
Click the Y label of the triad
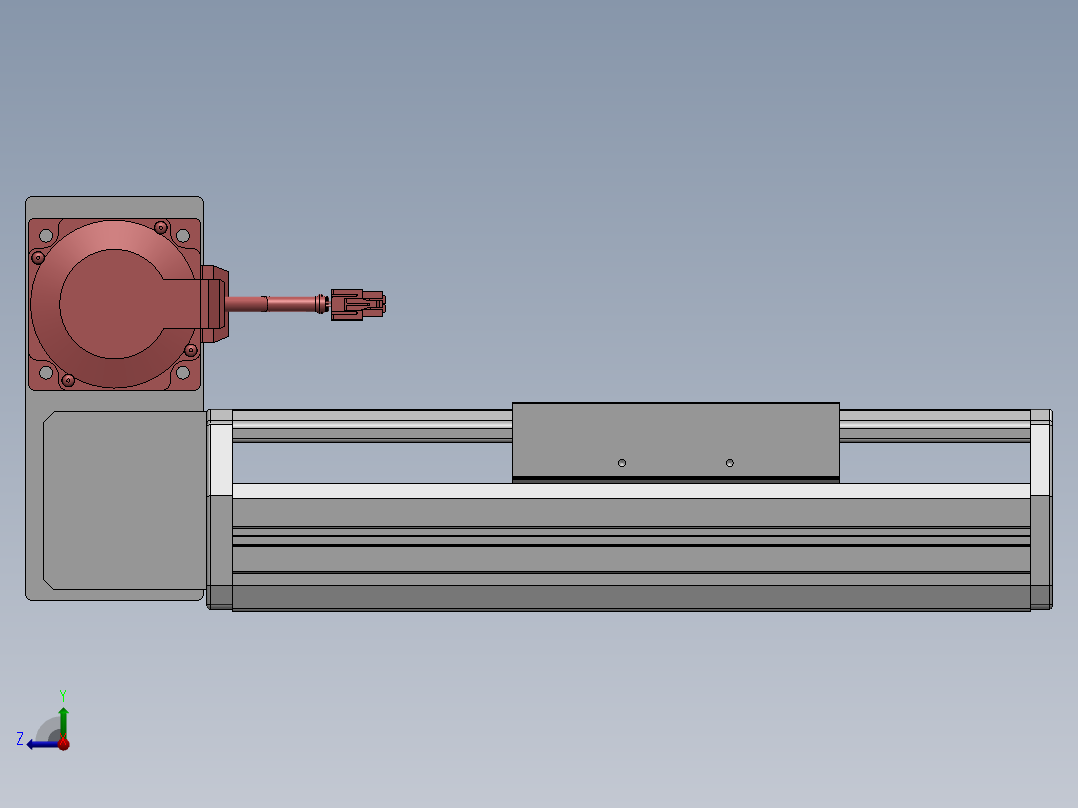(x=63, y=695)
